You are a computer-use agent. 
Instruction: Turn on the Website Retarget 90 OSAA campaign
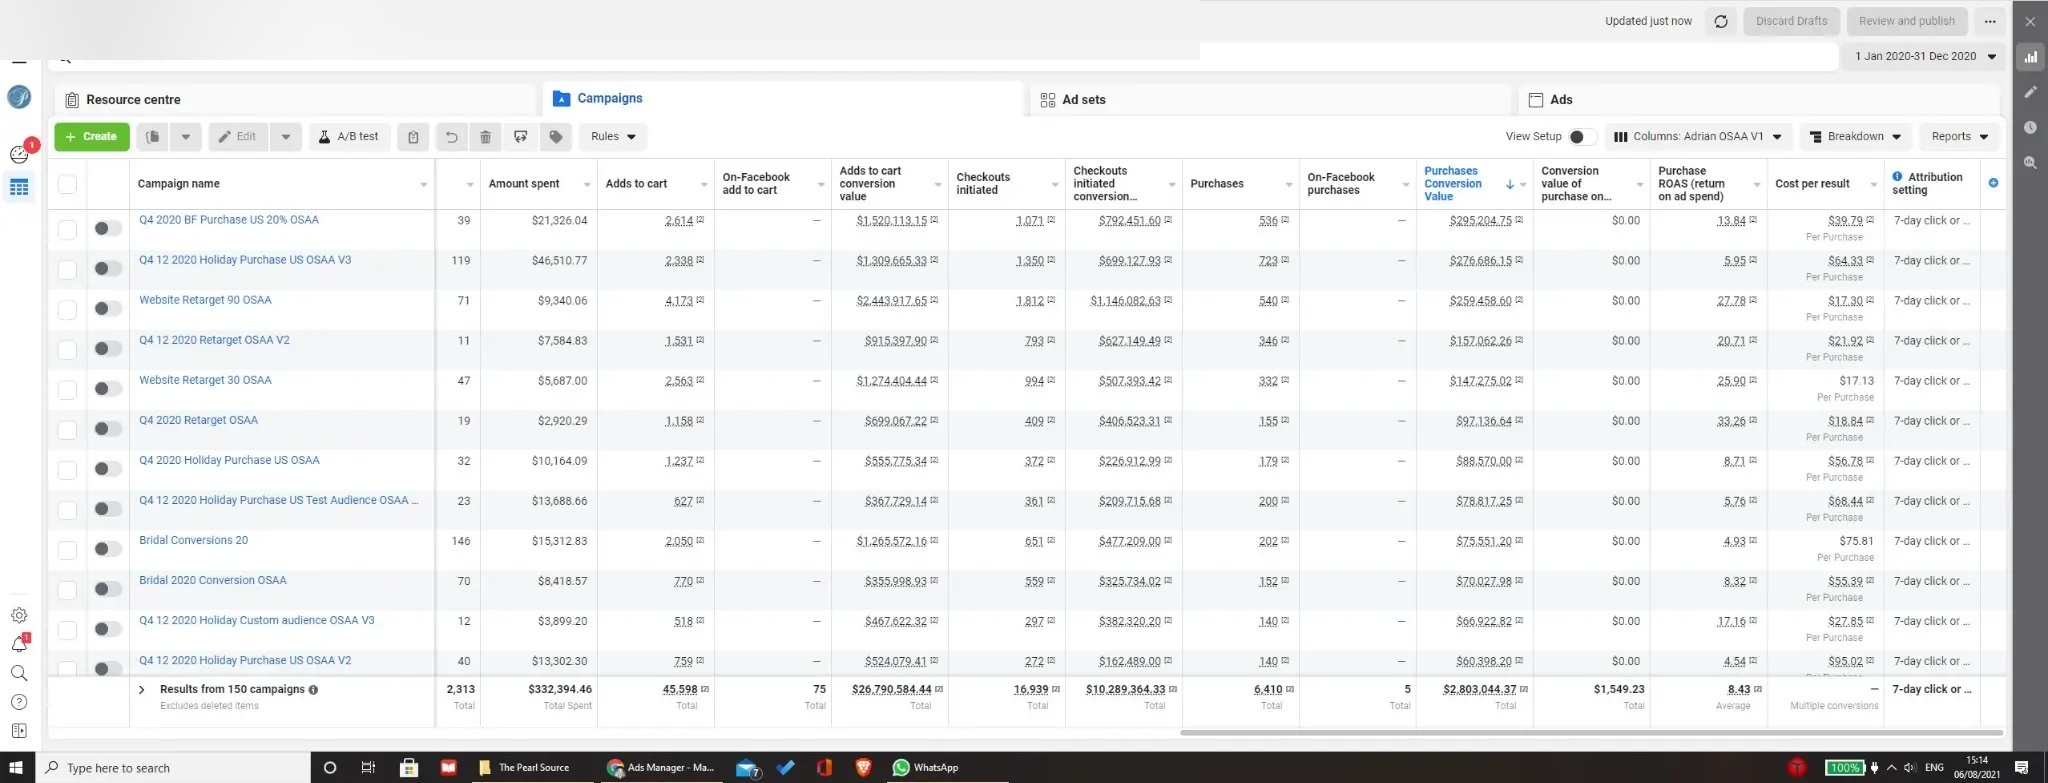tap(107, 308)
